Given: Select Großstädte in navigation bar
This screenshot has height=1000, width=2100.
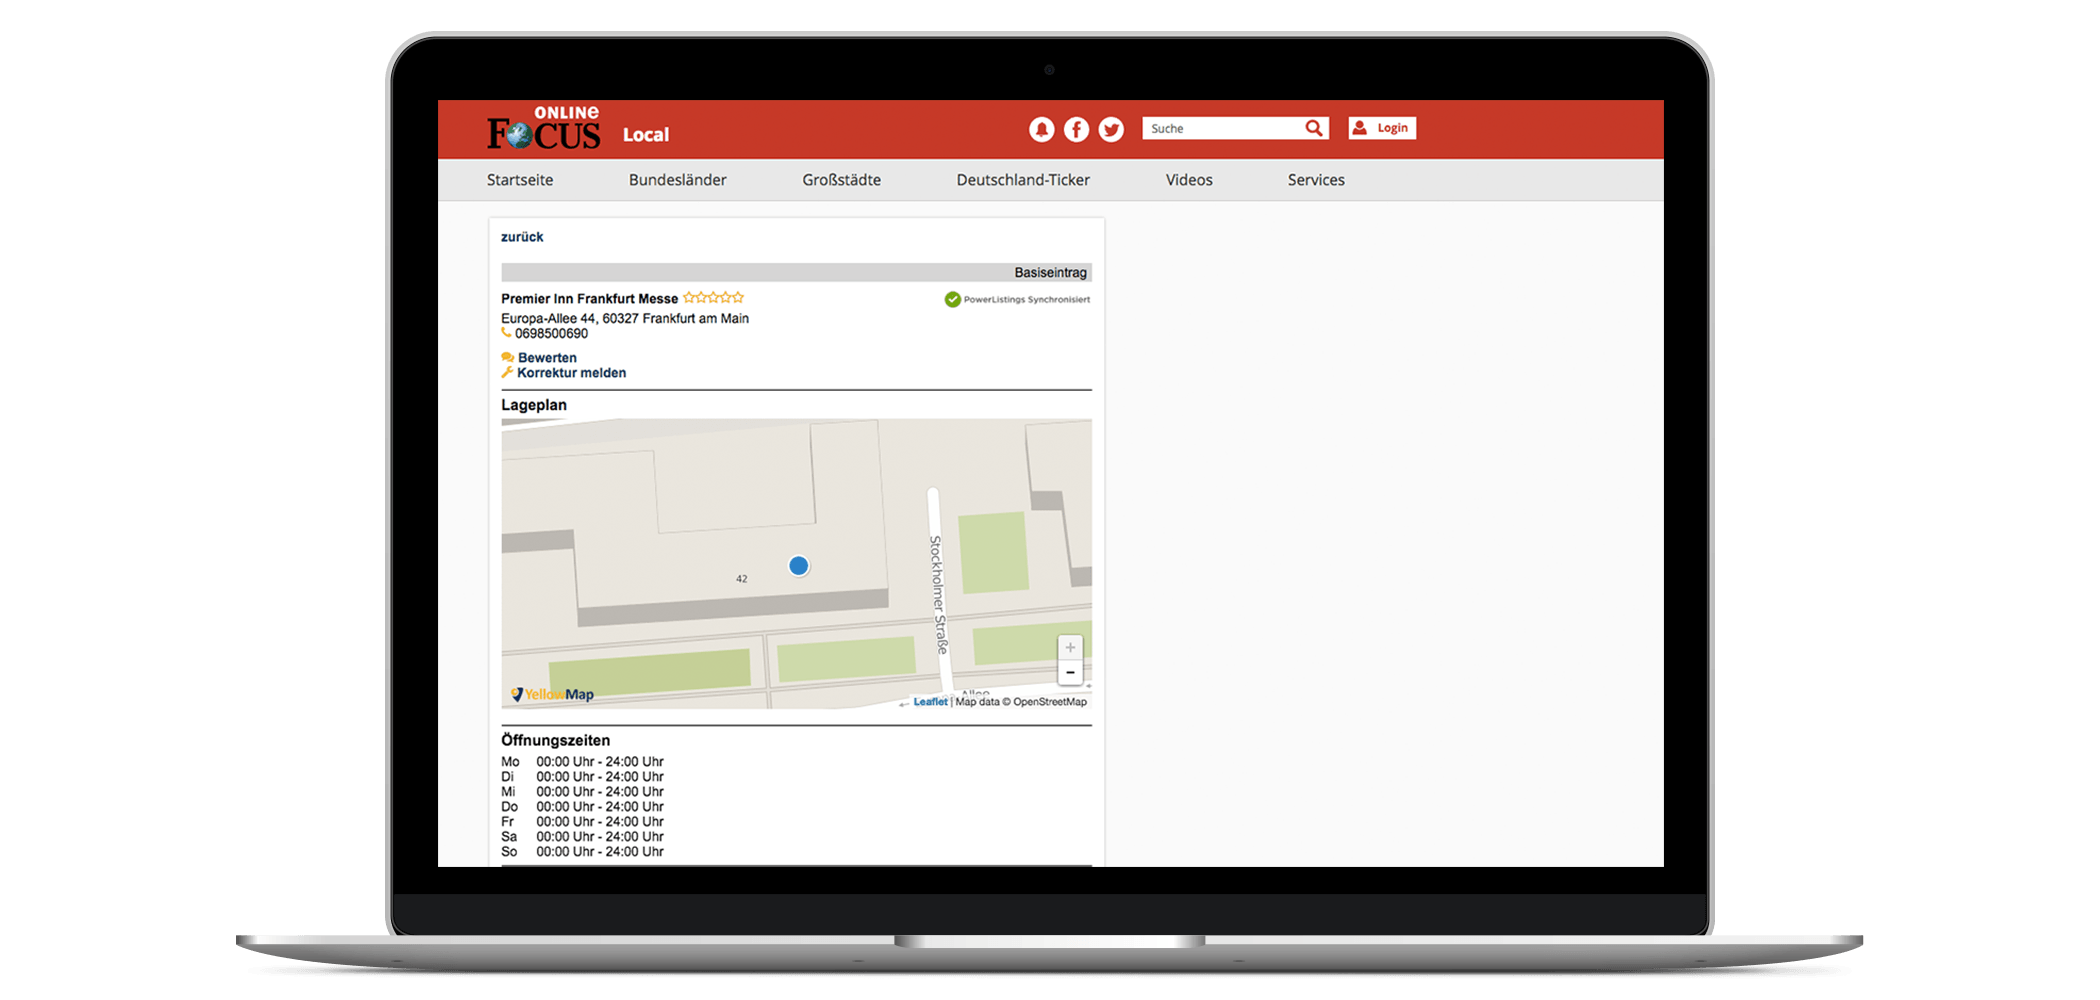Looking at the screenshot, I should (x=841, y=180).
